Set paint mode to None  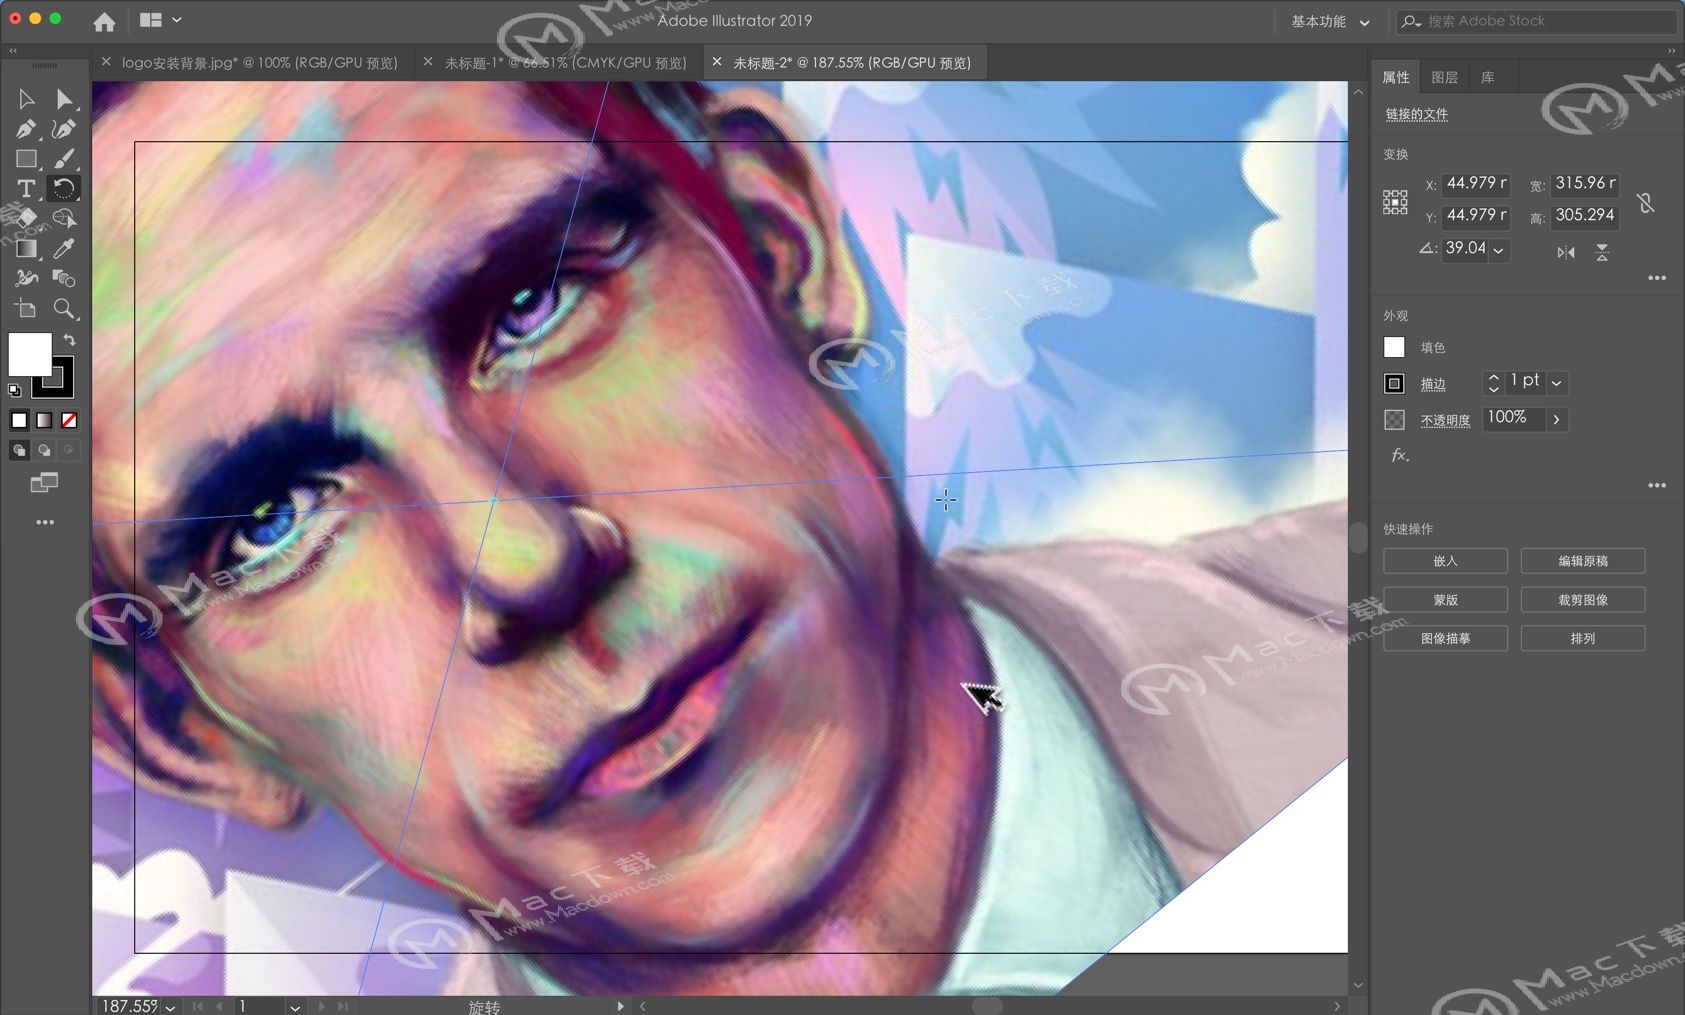tap(69, 420)
